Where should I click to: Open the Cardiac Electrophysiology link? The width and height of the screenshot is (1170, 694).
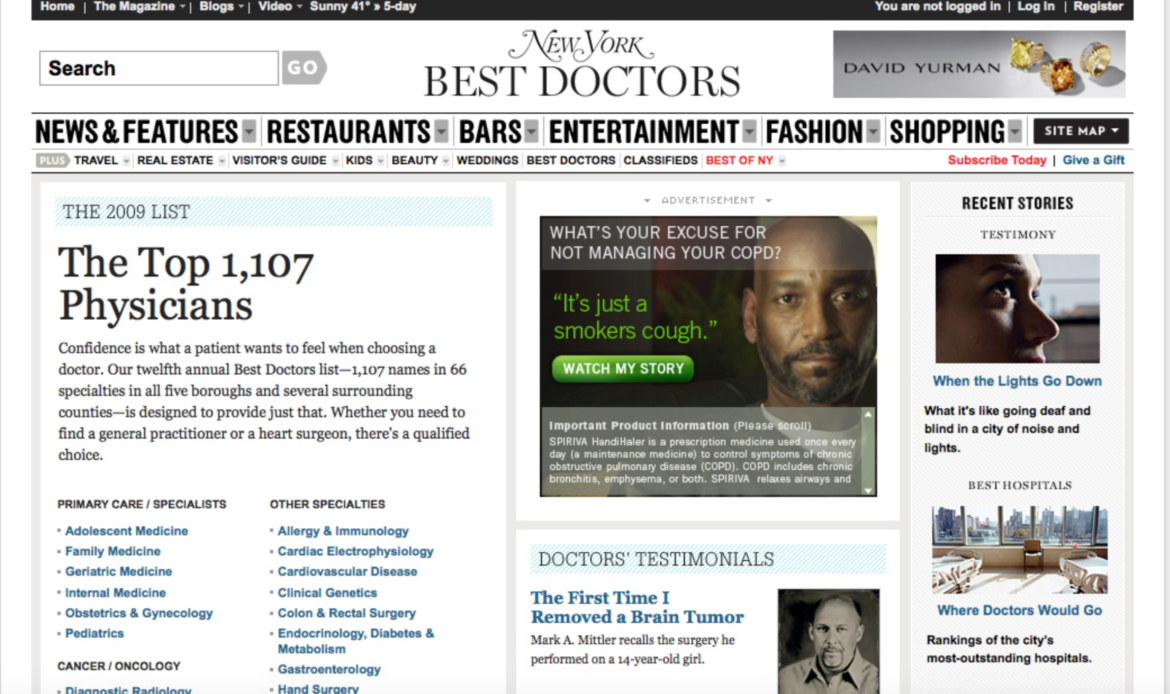[x=355, y=551]
